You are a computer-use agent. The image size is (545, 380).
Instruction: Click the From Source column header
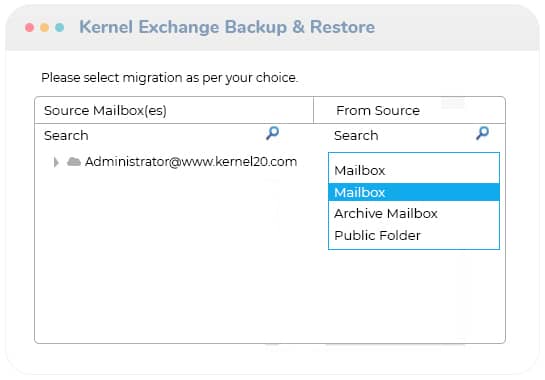click(409, 111)
